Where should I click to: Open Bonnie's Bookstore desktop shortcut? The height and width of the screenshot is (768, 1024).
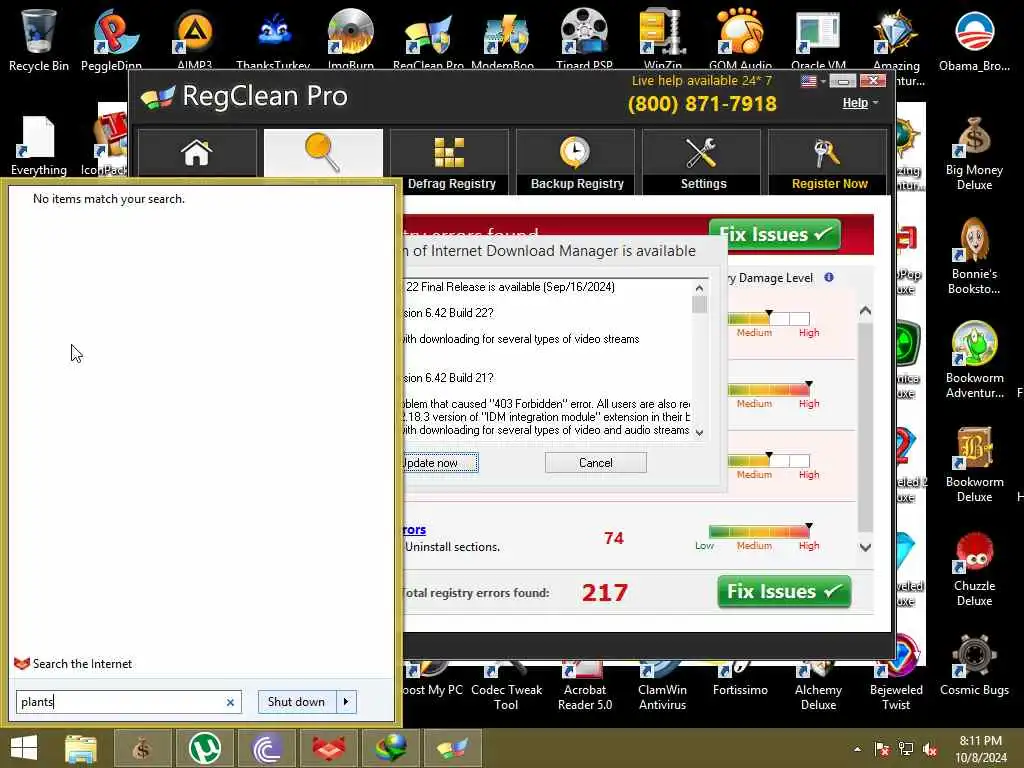point(974,257)
